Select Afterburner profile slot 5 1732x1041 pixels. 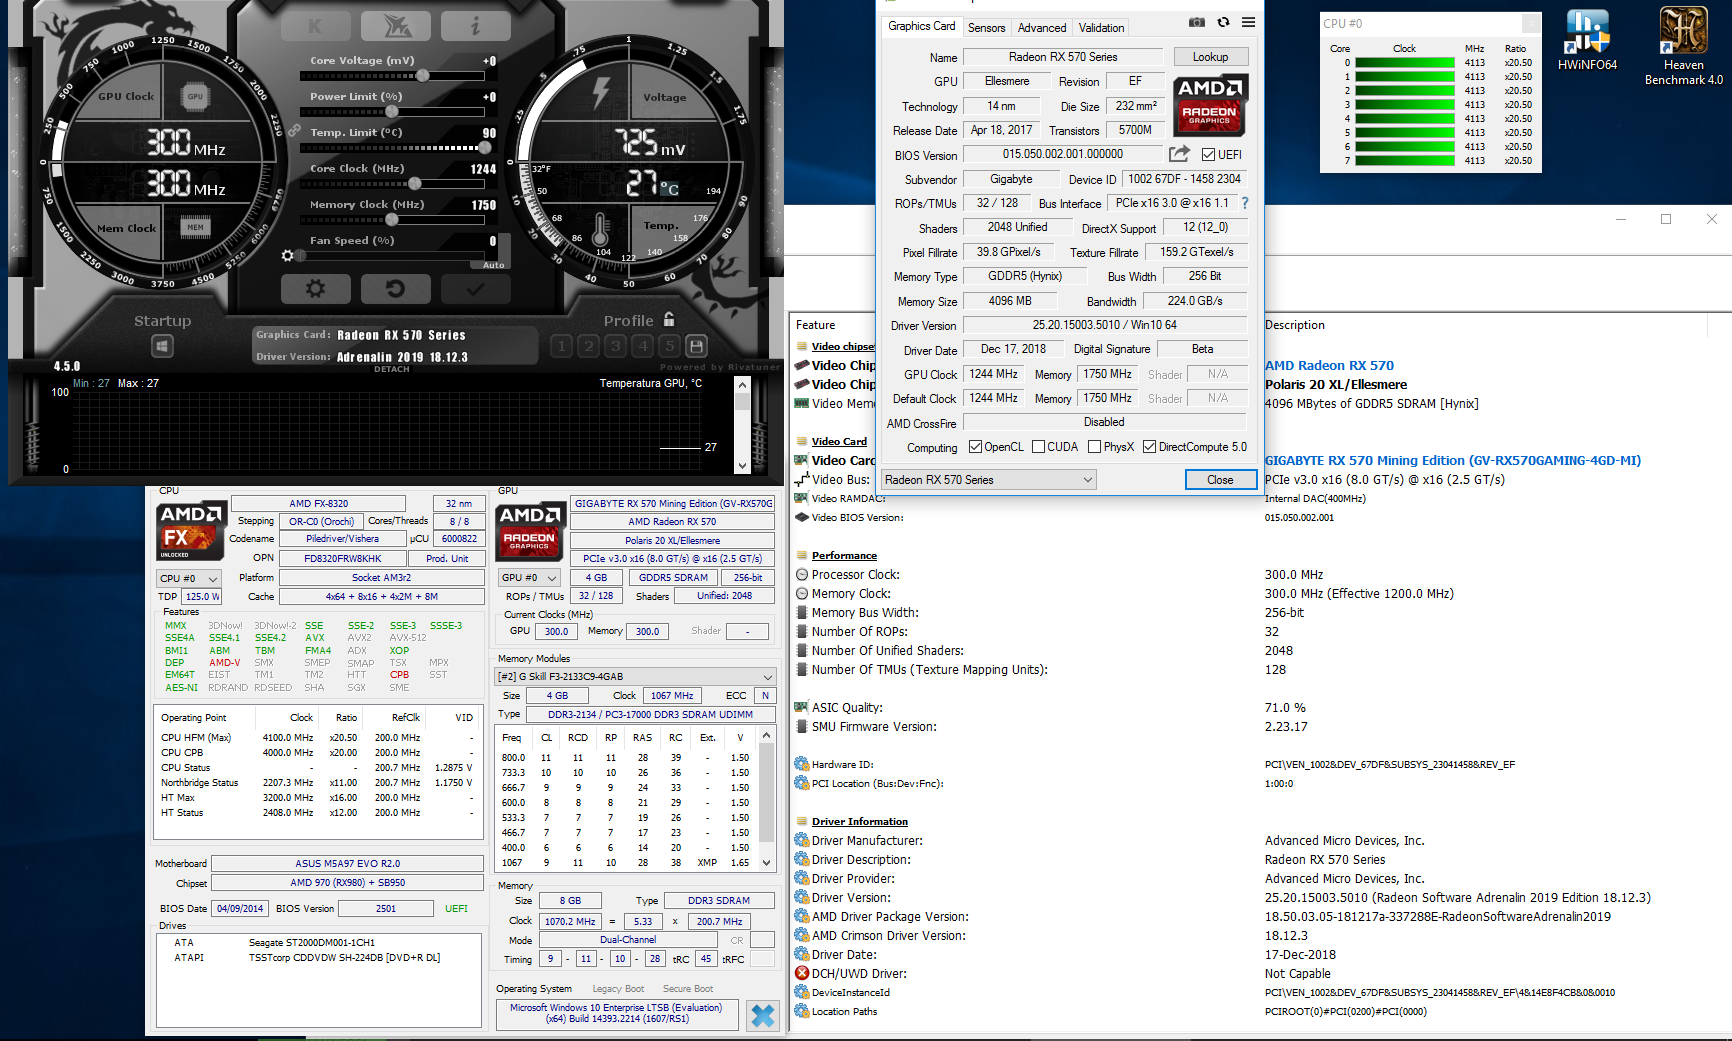click(670, 346)
